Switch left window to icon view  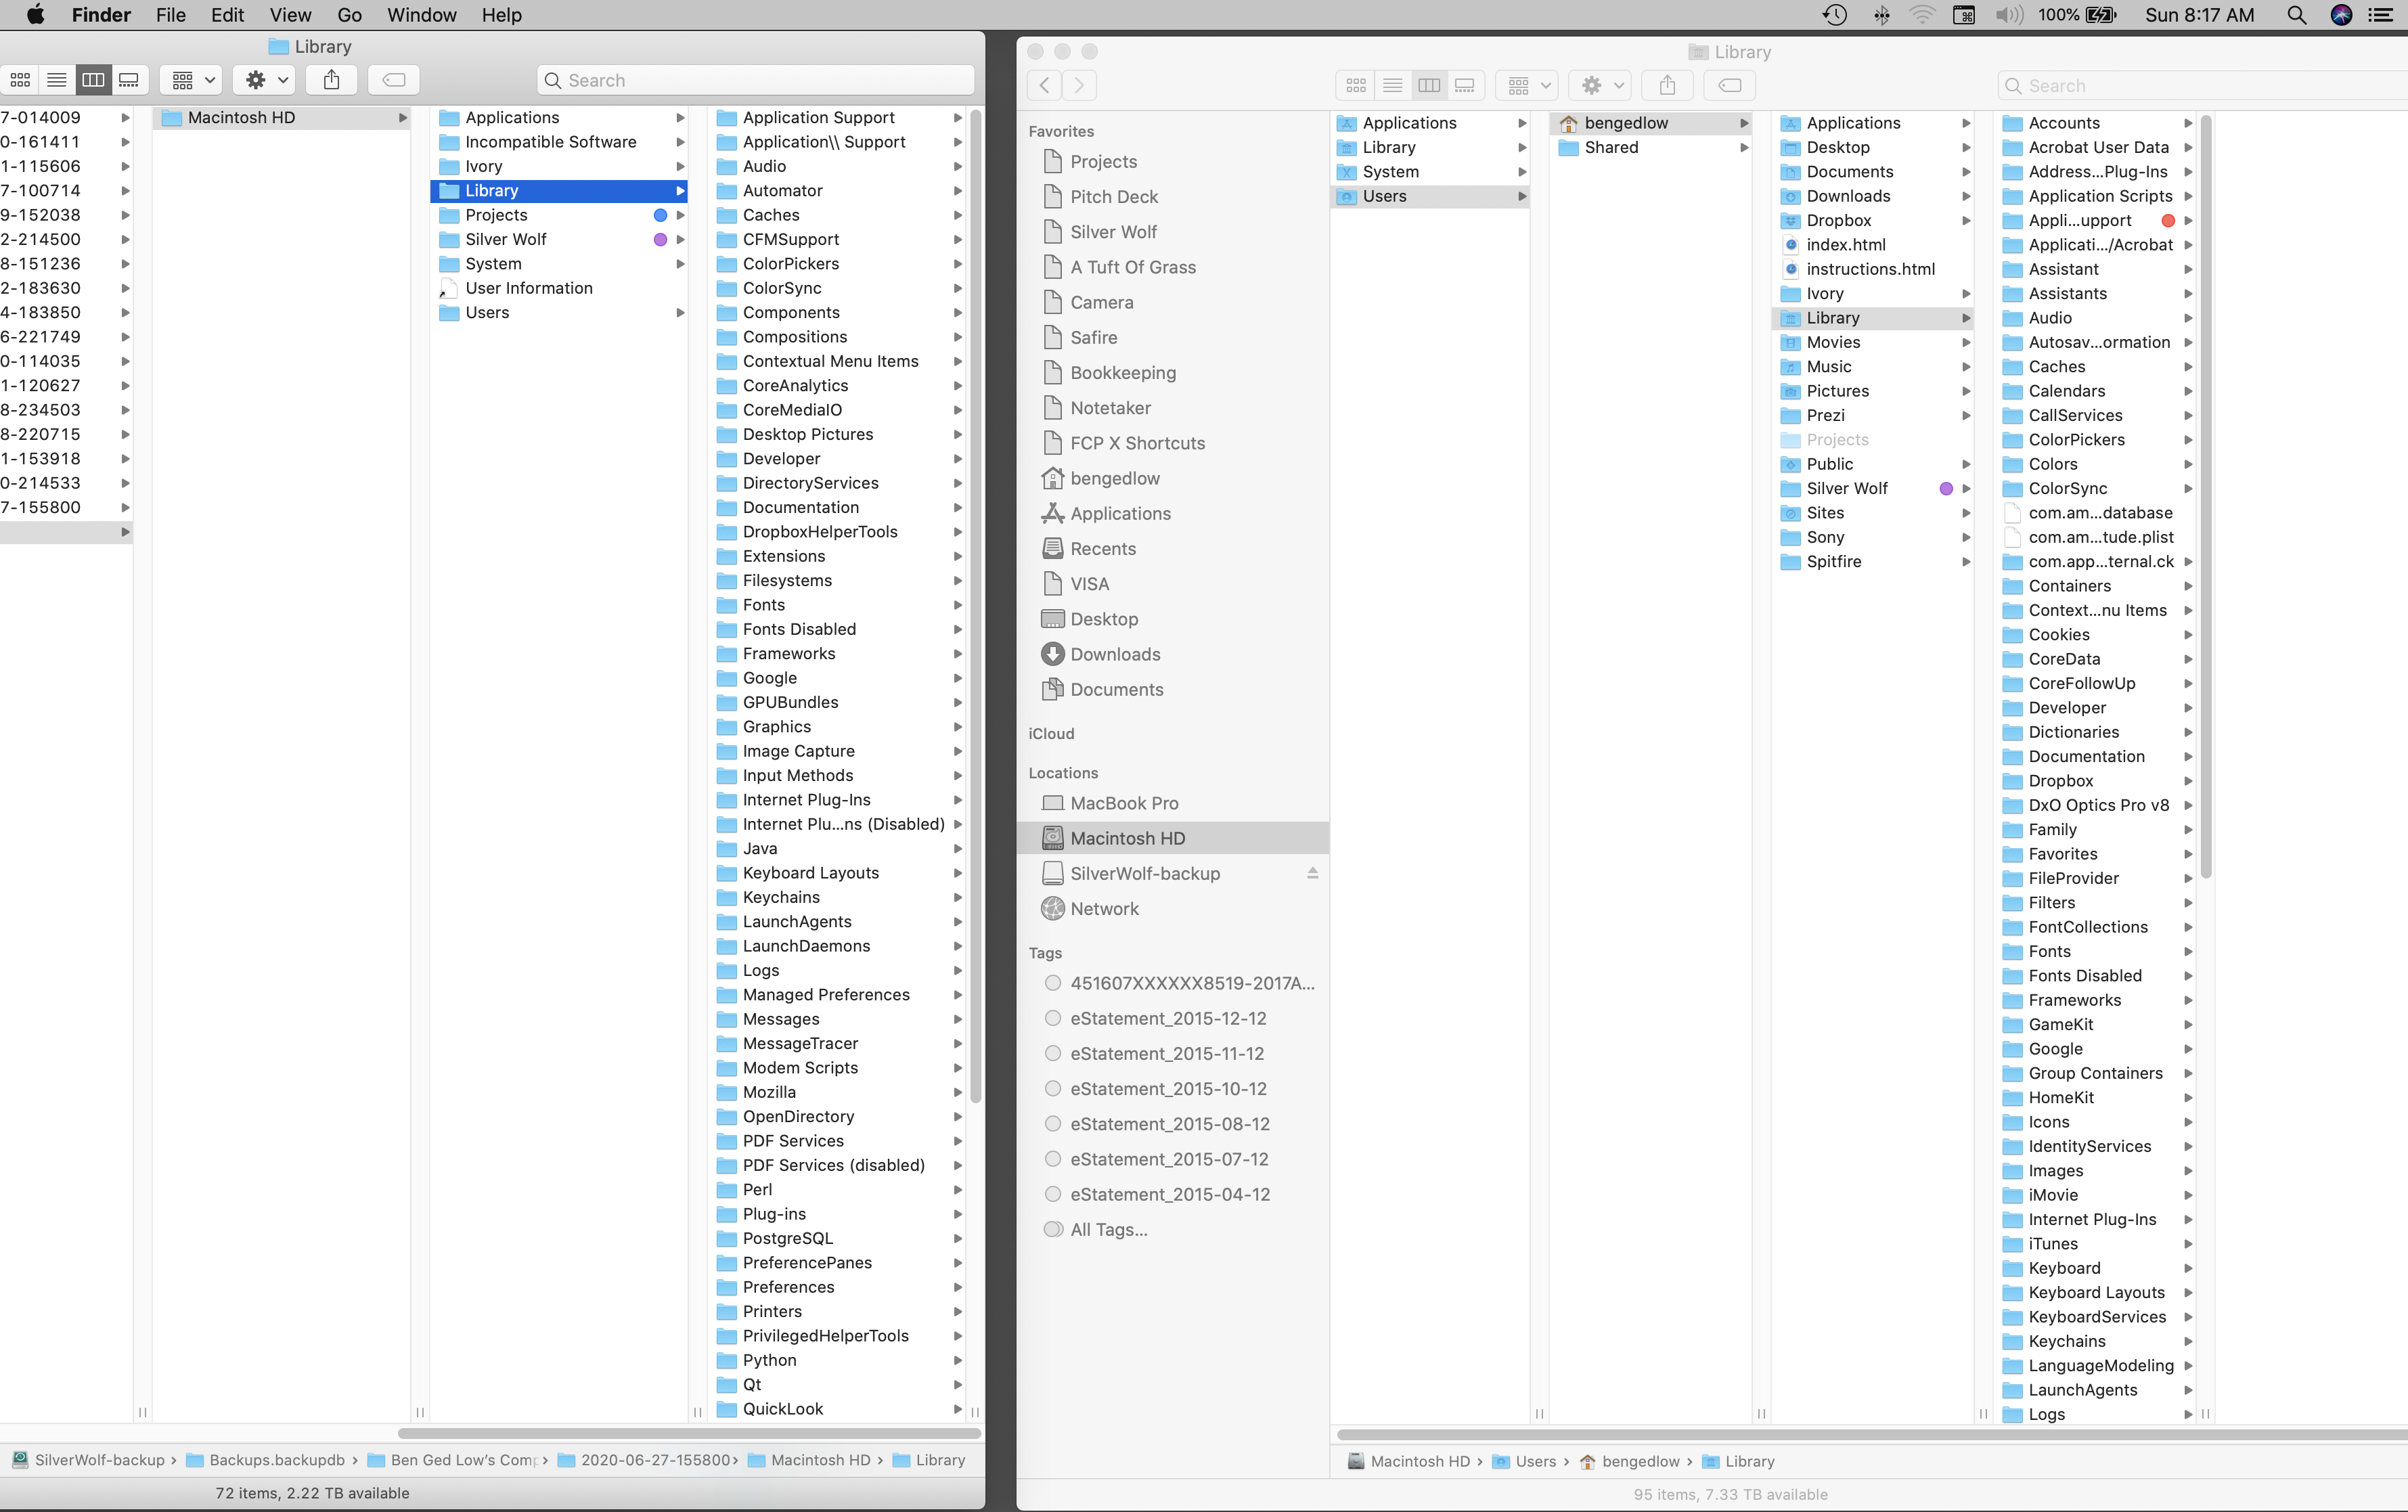20,80
